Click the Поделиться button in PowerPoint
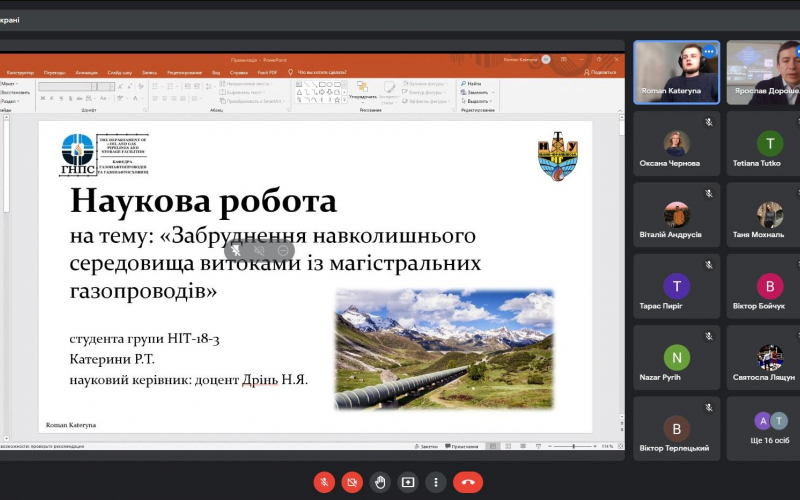This screenshot has height=500, width=800. [601, 72]
